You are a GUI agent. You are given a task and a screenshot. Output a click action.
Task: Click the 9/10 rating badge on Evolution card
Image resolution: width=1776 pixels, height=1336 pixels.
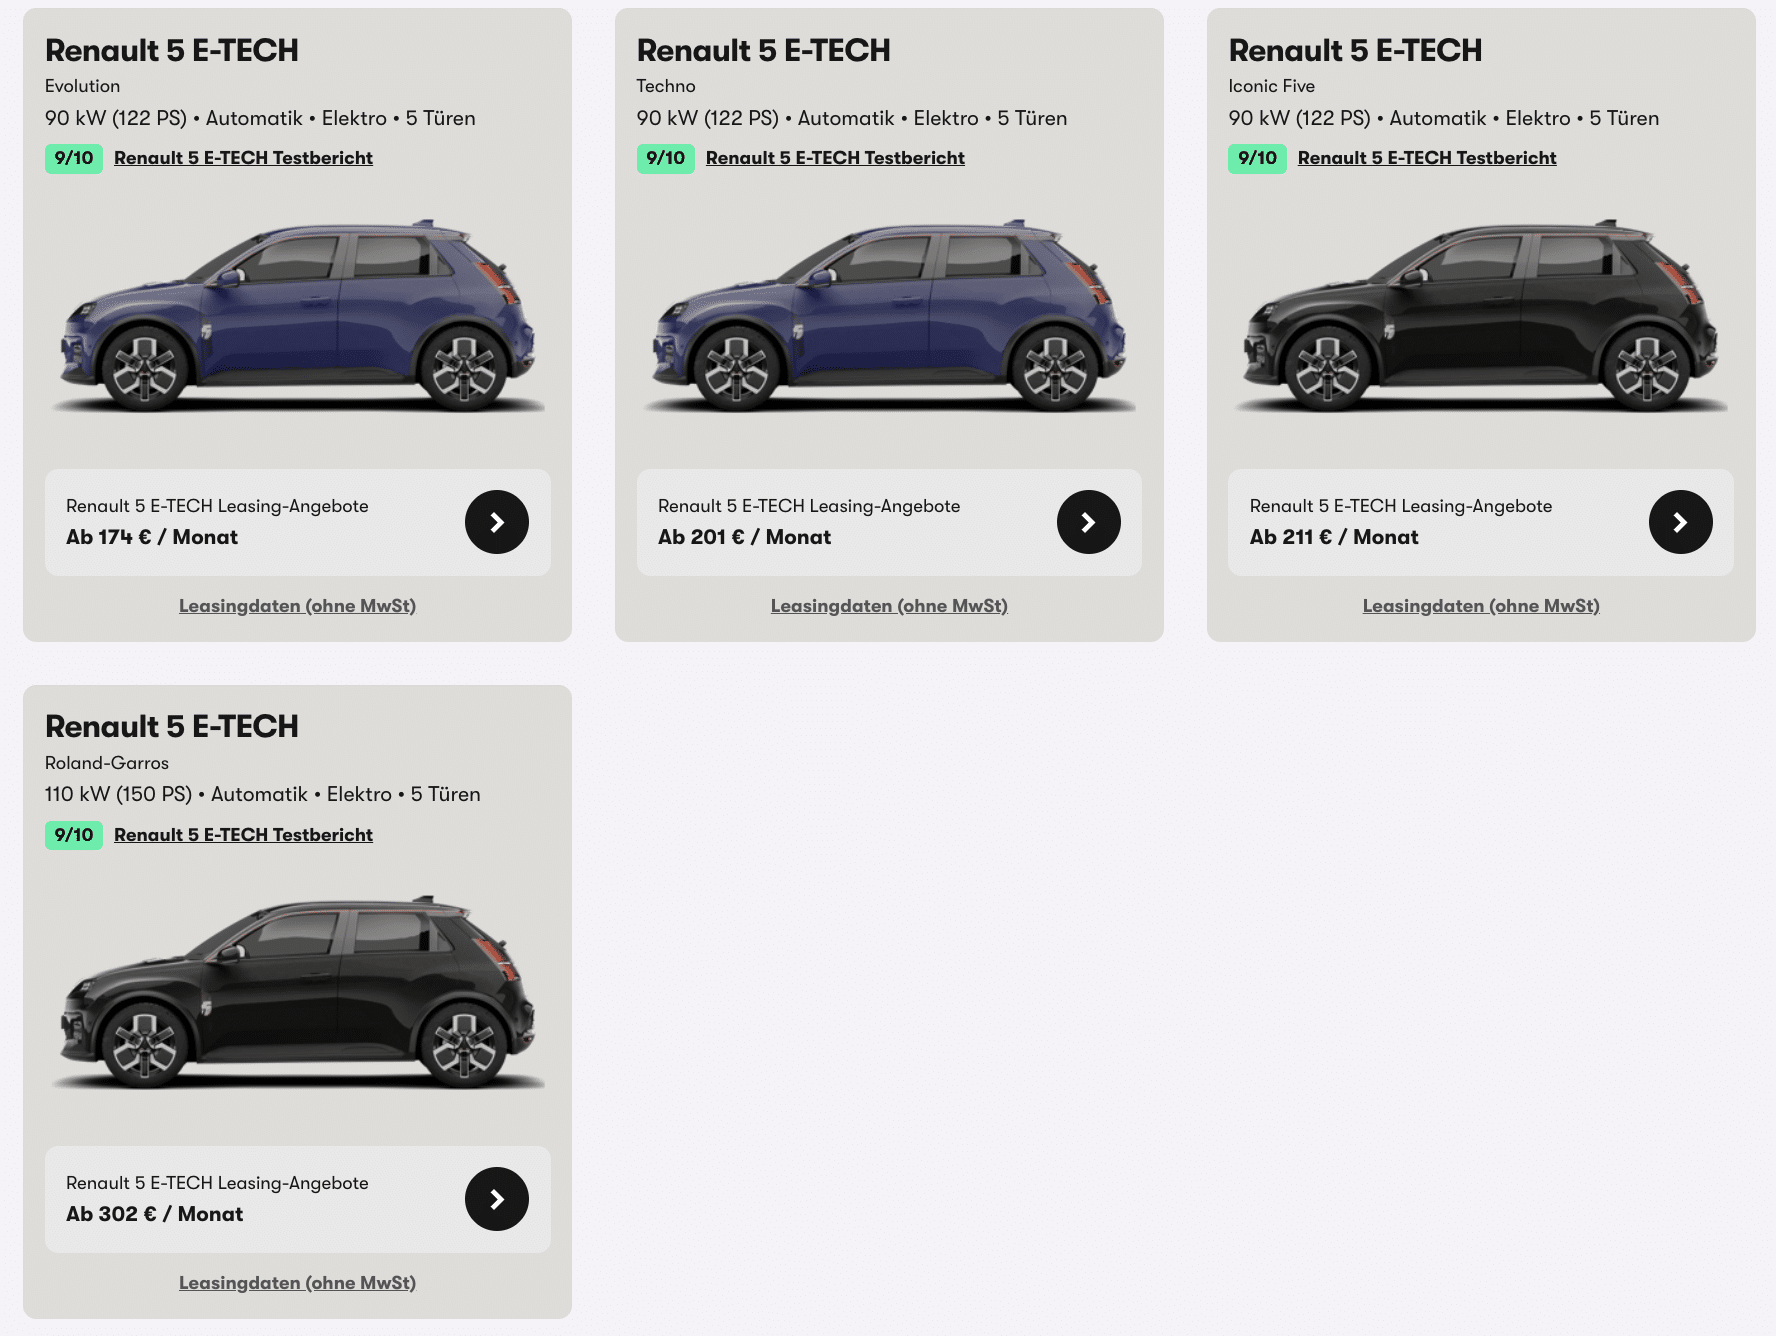(x=74, y=158)
